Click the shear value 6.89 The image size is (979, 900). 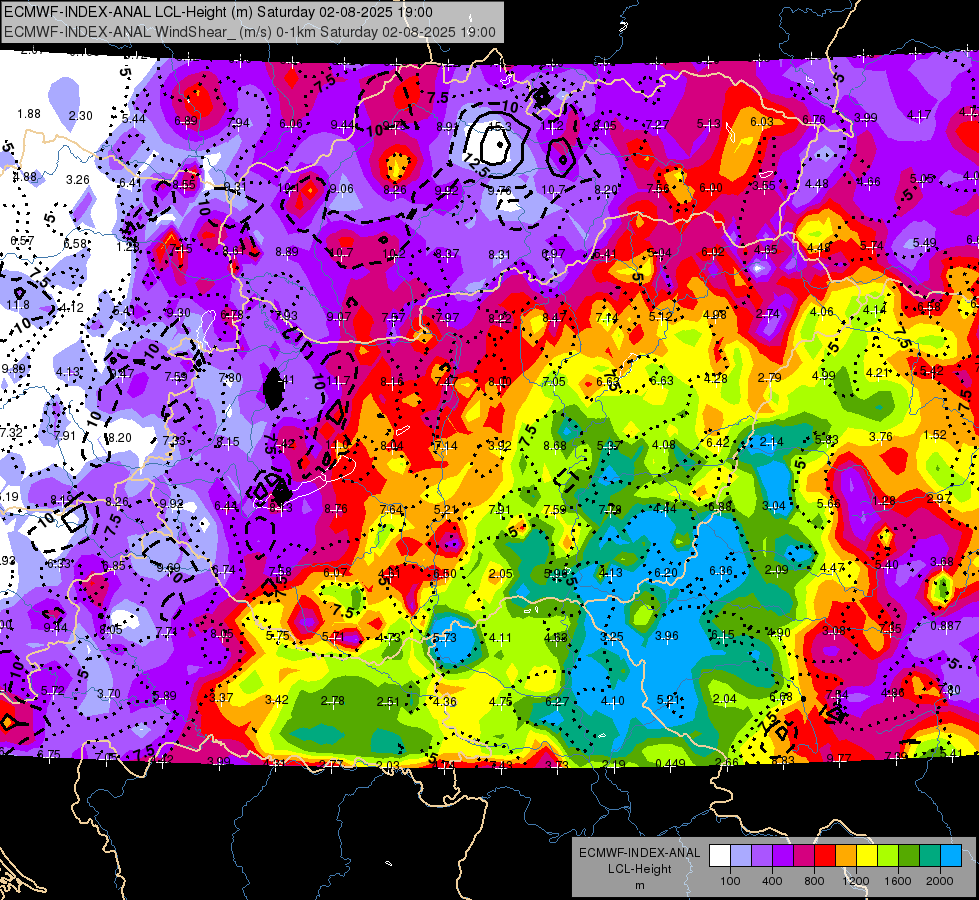click(x=186, y=121)
